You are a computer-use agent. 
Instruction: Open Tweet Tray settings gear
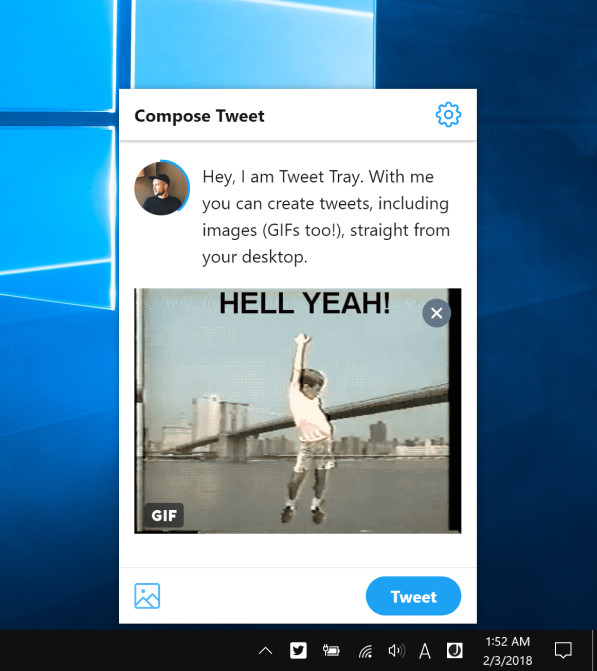coord(448,115)
